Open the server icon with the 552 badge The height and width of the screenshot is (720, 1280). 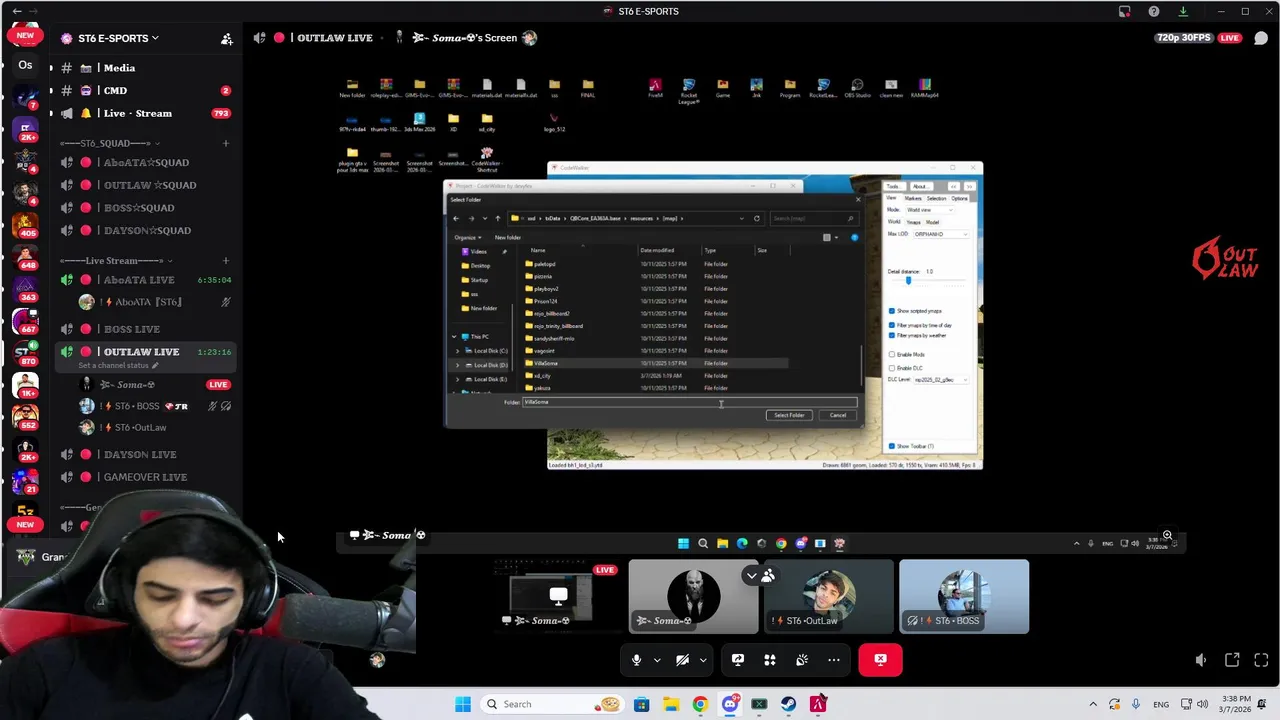[x=25, y=416]
